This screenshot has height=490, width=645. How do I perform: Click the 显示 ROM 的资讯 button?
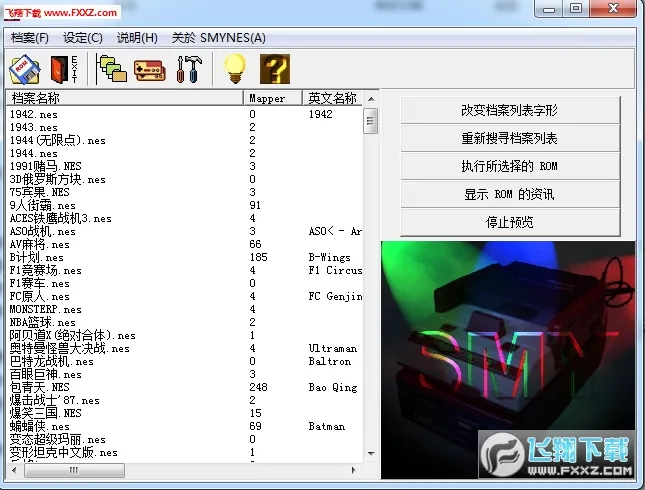[x=509, y=194]
